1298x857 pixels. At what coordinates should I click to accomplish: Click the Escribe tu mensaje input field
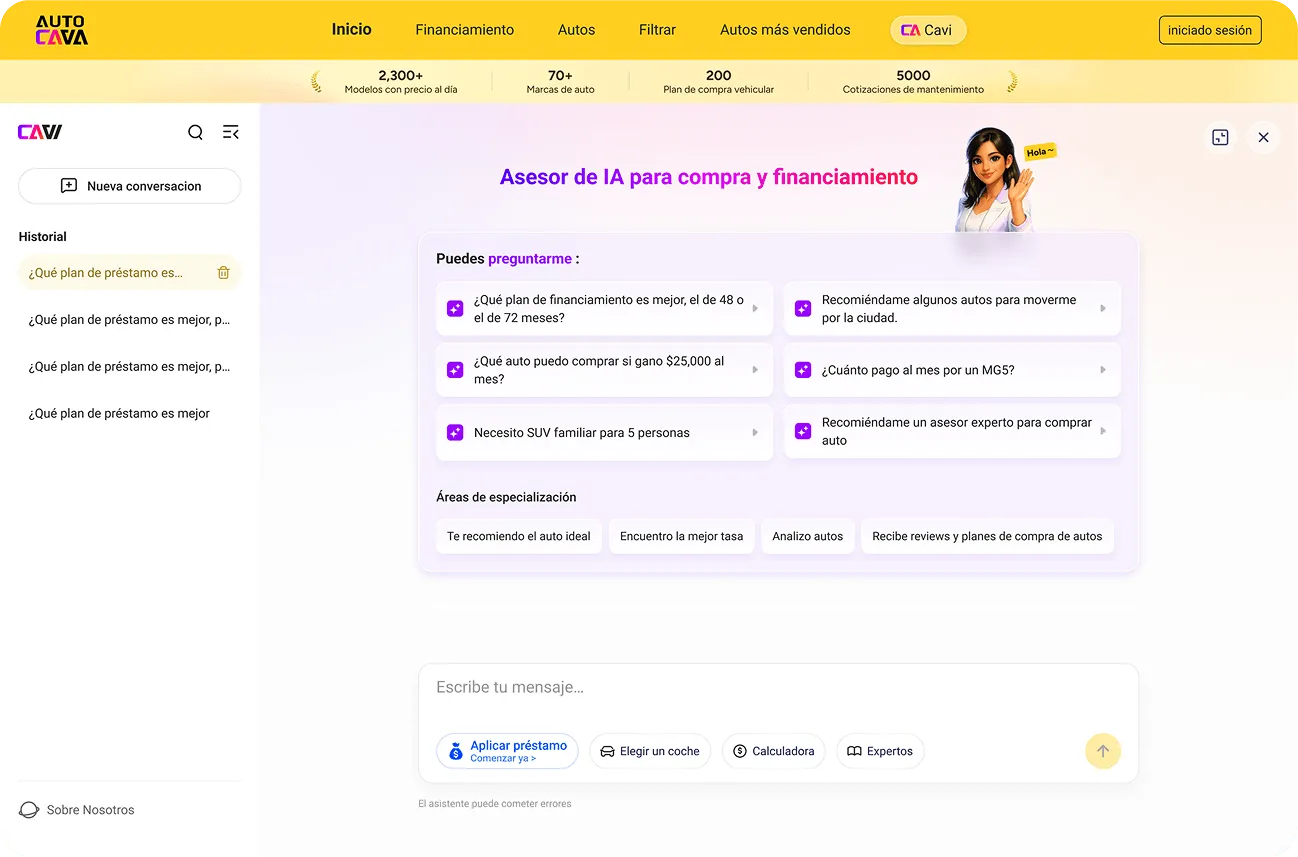778,688
